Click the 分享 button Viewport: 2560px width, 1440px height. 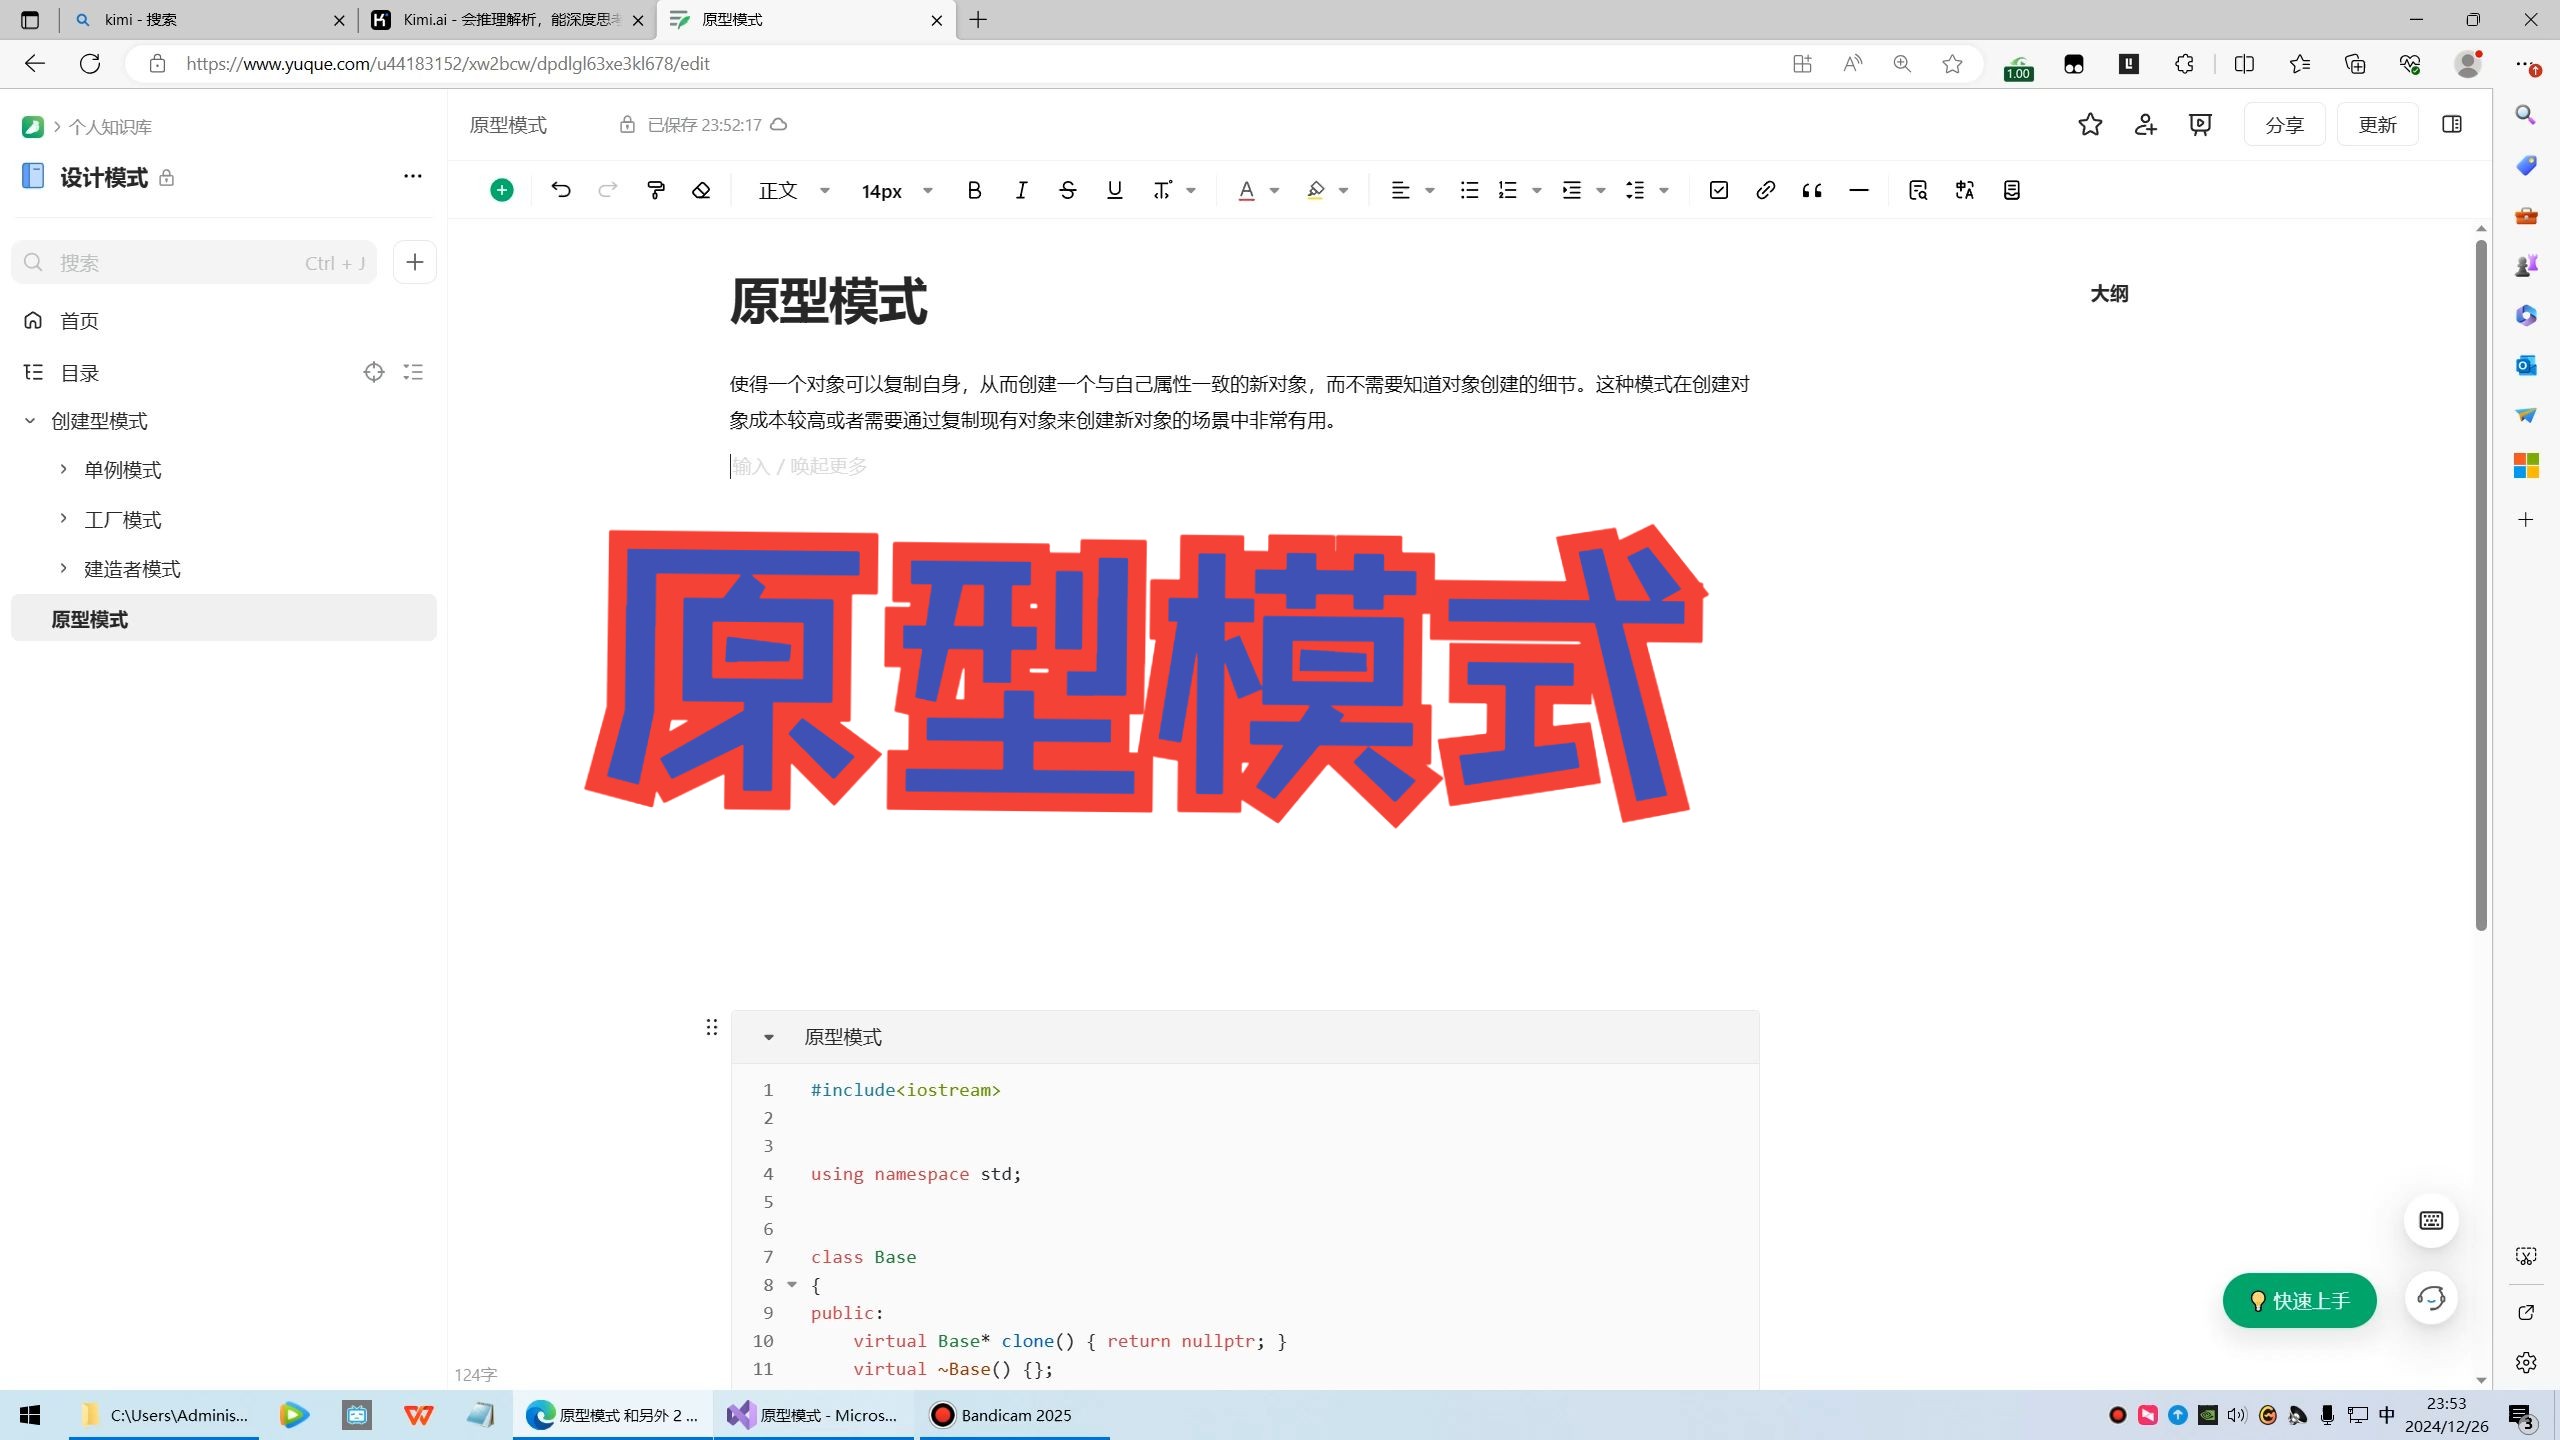[2285, 125]
